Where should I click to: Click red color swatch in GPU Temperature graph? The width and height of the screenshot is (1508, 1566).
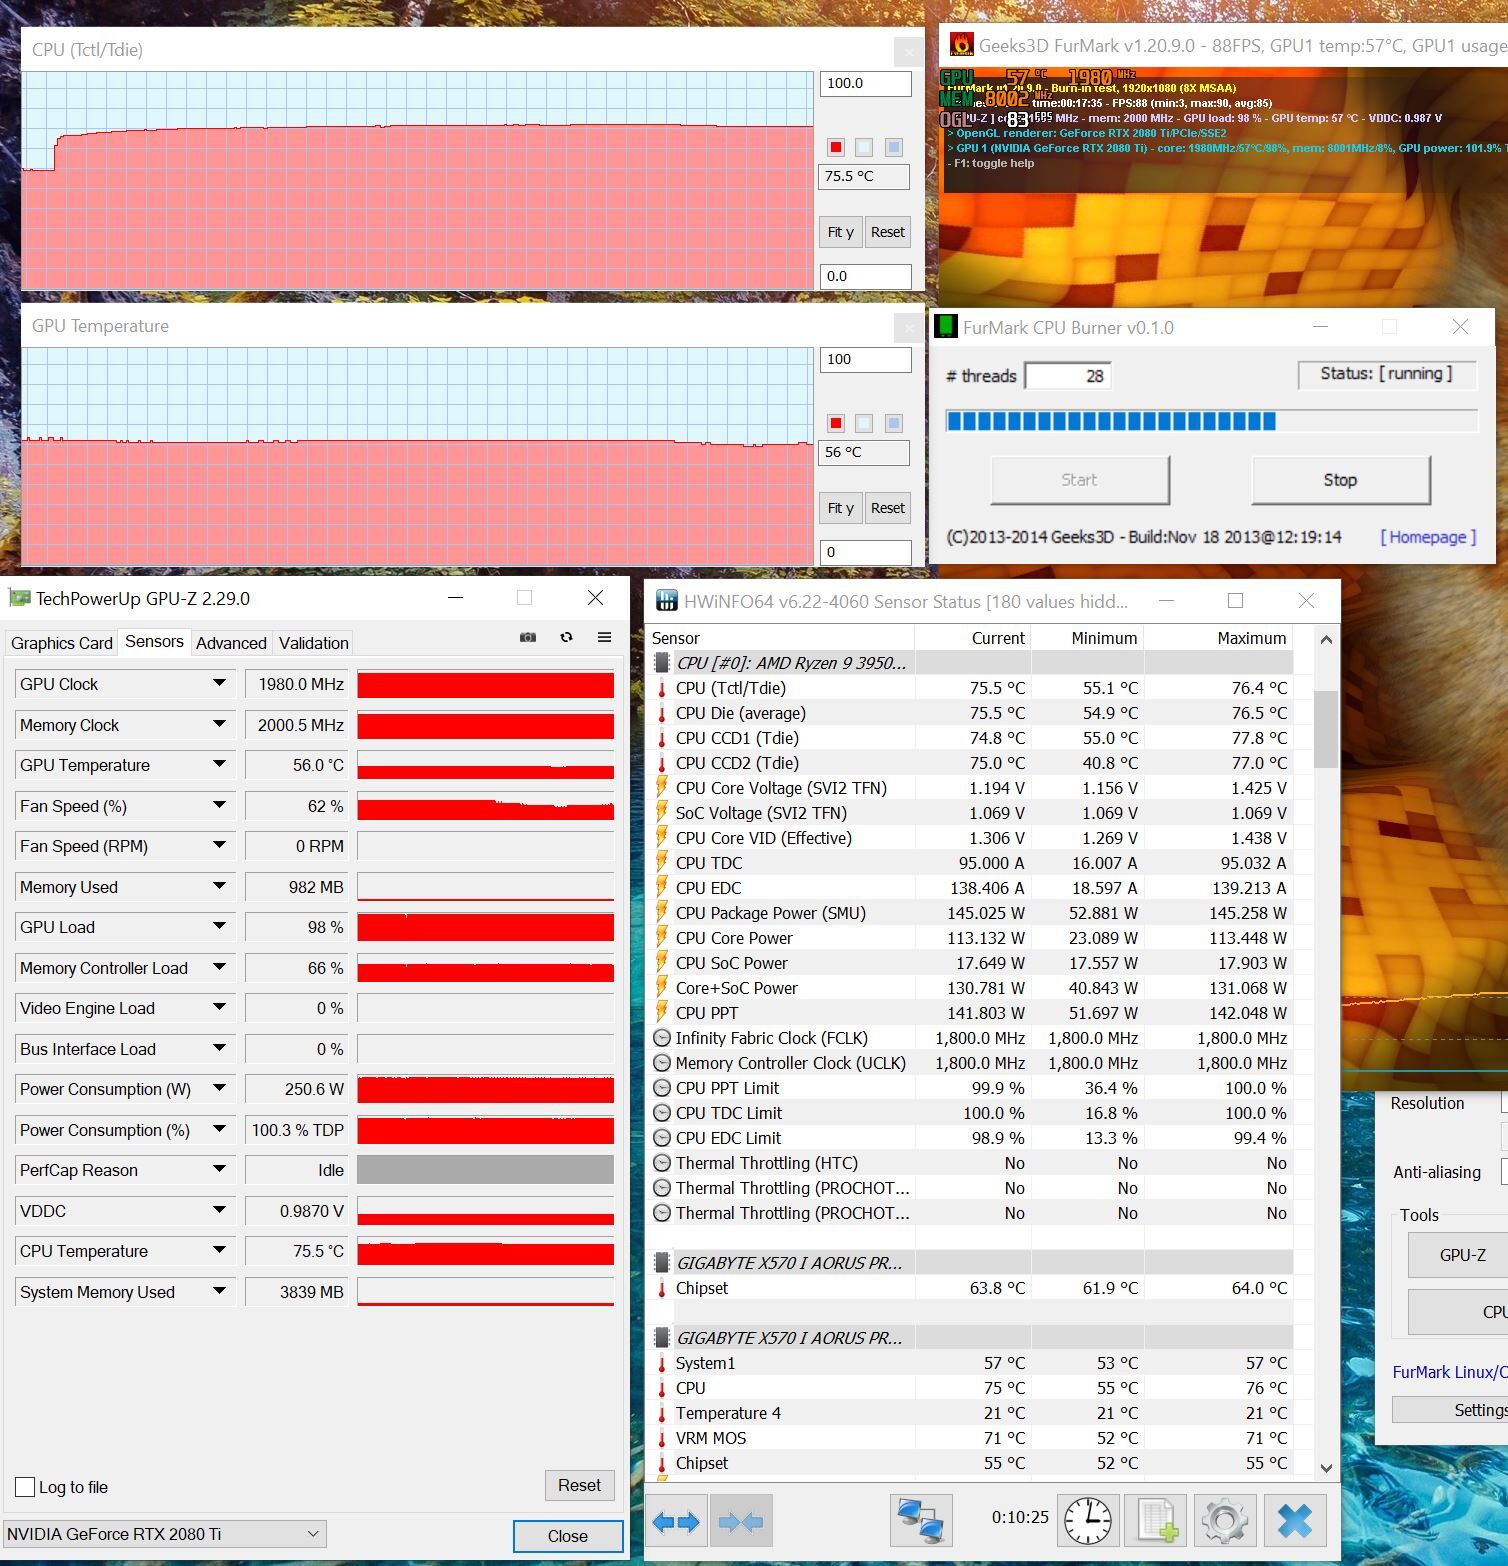pos(835,423)
